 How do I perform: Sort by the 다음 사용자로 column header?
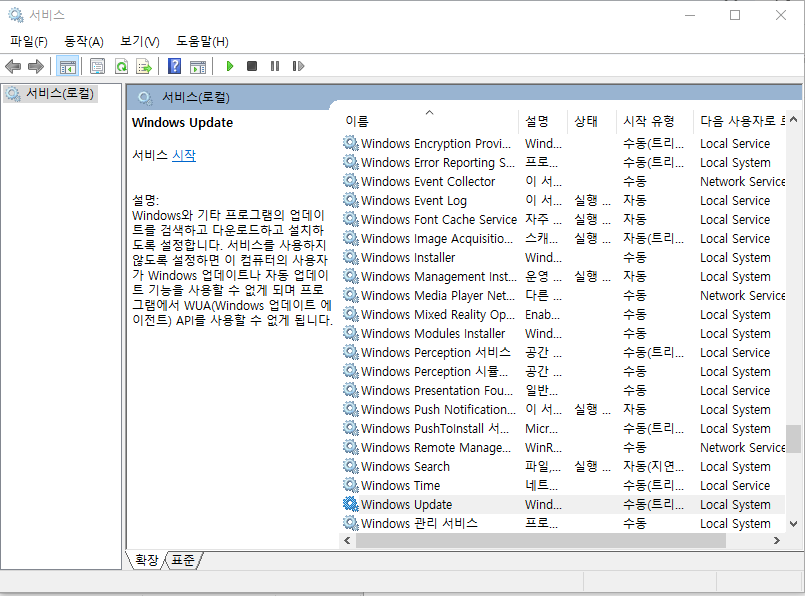point(739,121)
